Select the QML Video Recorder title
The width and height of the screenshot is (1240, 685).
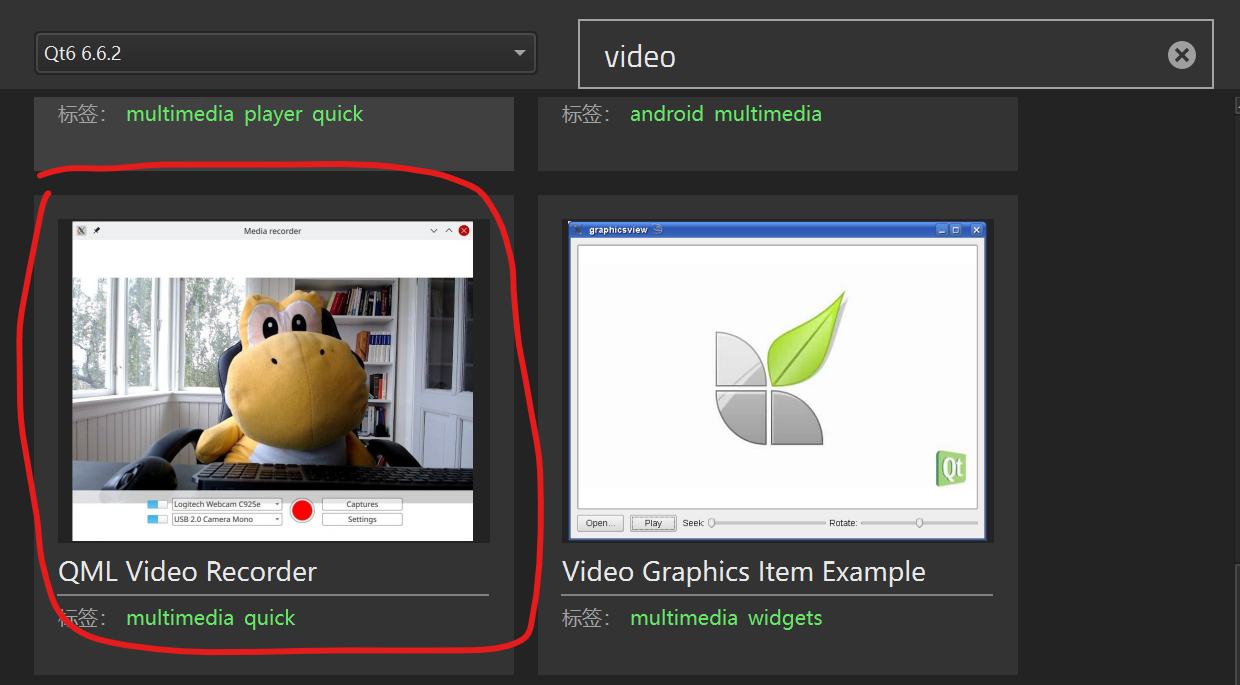coord(188,572)
